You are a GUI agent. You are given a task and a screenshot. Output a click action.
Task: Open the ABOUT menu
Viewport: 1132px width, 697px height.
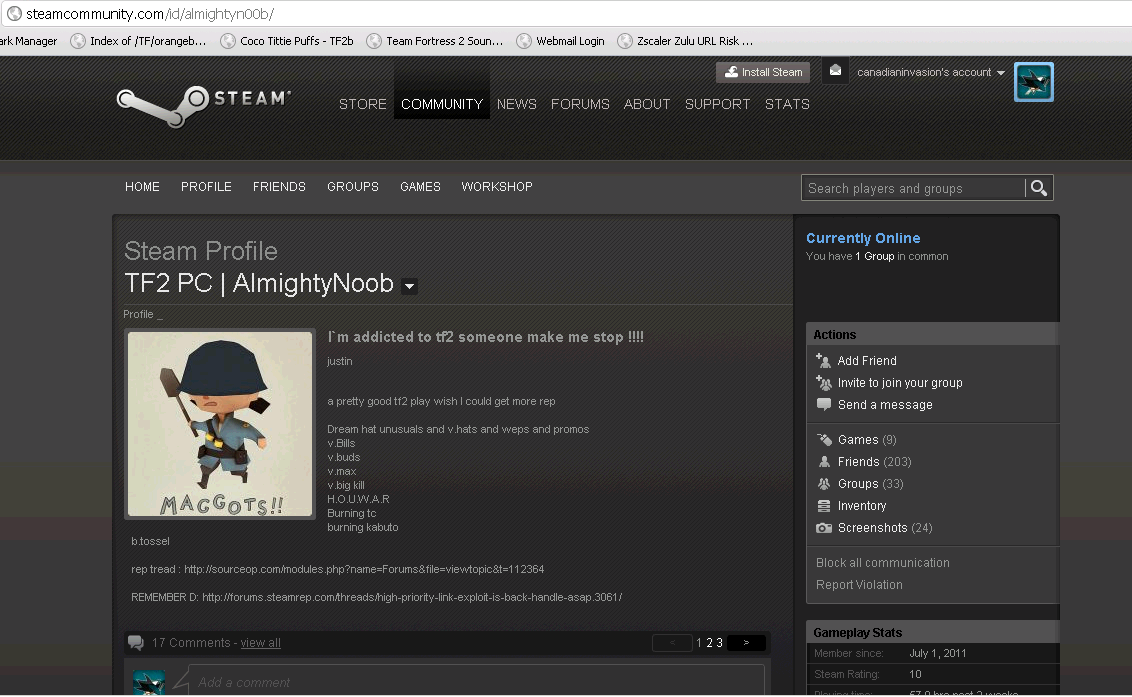(647, 104)
